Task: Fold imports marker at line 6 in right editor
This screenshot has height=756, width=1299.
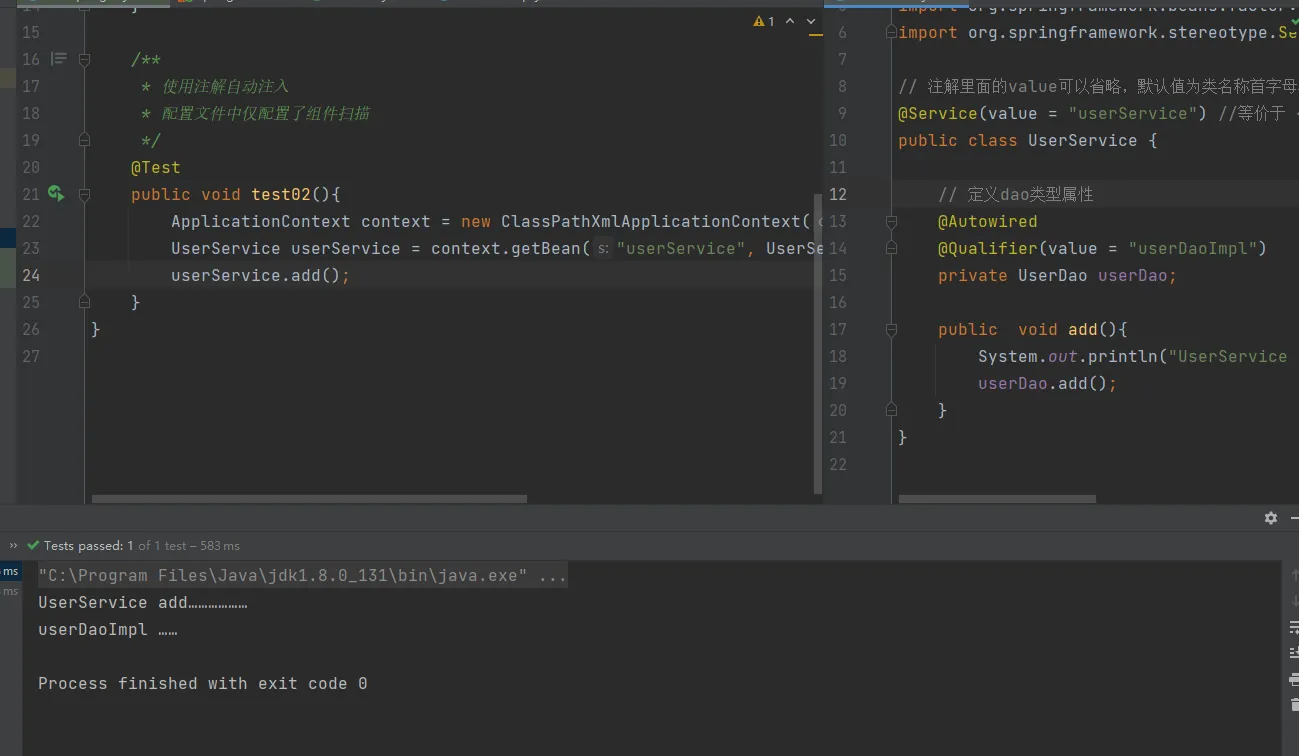Action: [x=890, y=32]
